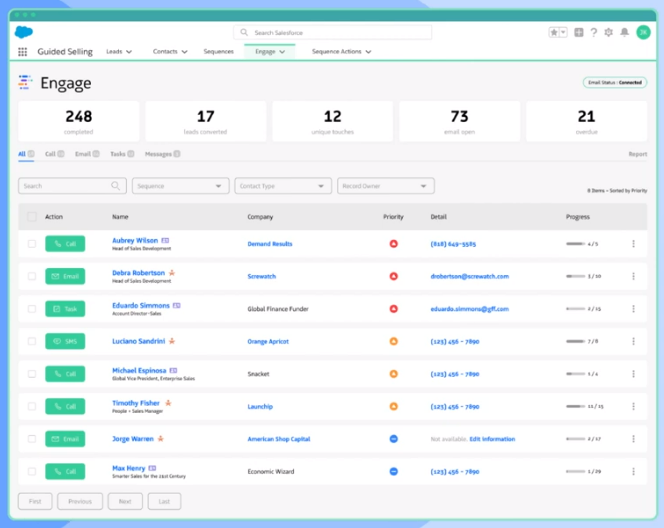Screen dimensions: 664x528
Task: Open row actions menu for Max Henry
Action: pos(633,471)
